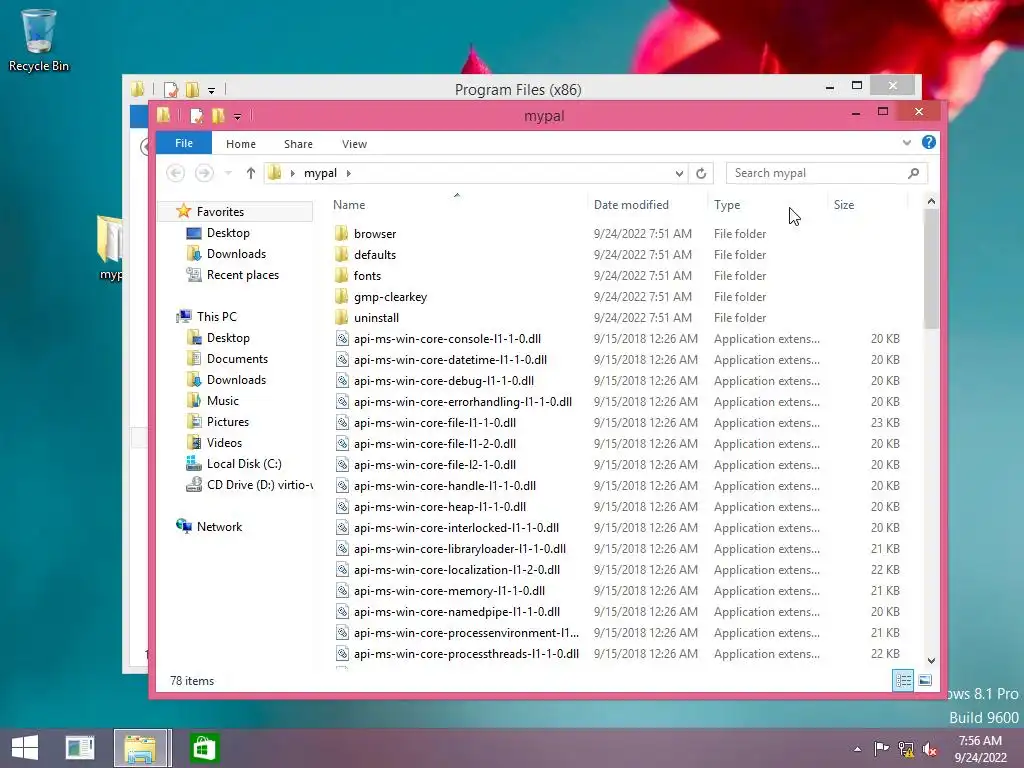
Task: Expand the ribbon with the chevron
Action: click(906, 142)
